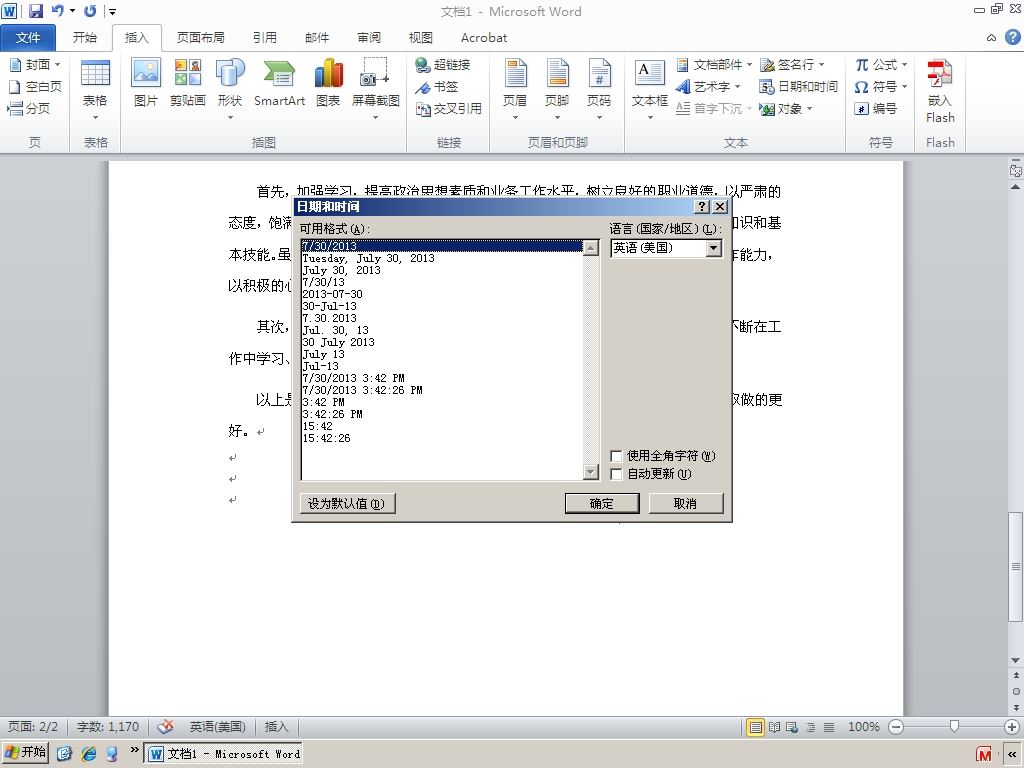
Task: Insert a Cross-reference (交叉引用)
Action: [449, 108]
